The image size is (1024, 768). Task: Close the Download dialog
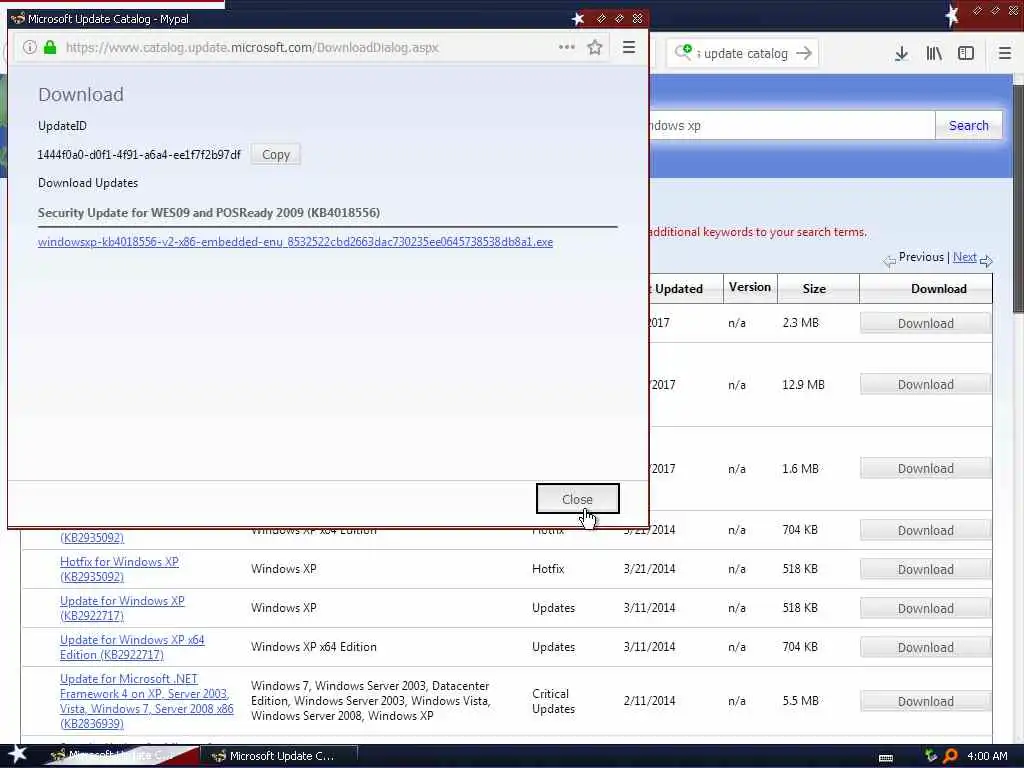pos(577,499)
